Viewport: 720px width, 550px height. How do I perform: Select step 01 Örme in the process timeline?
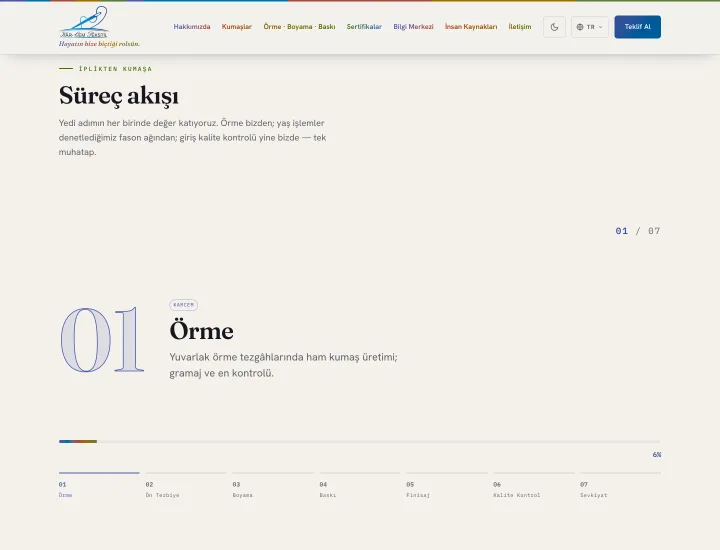tap(99, 486)
